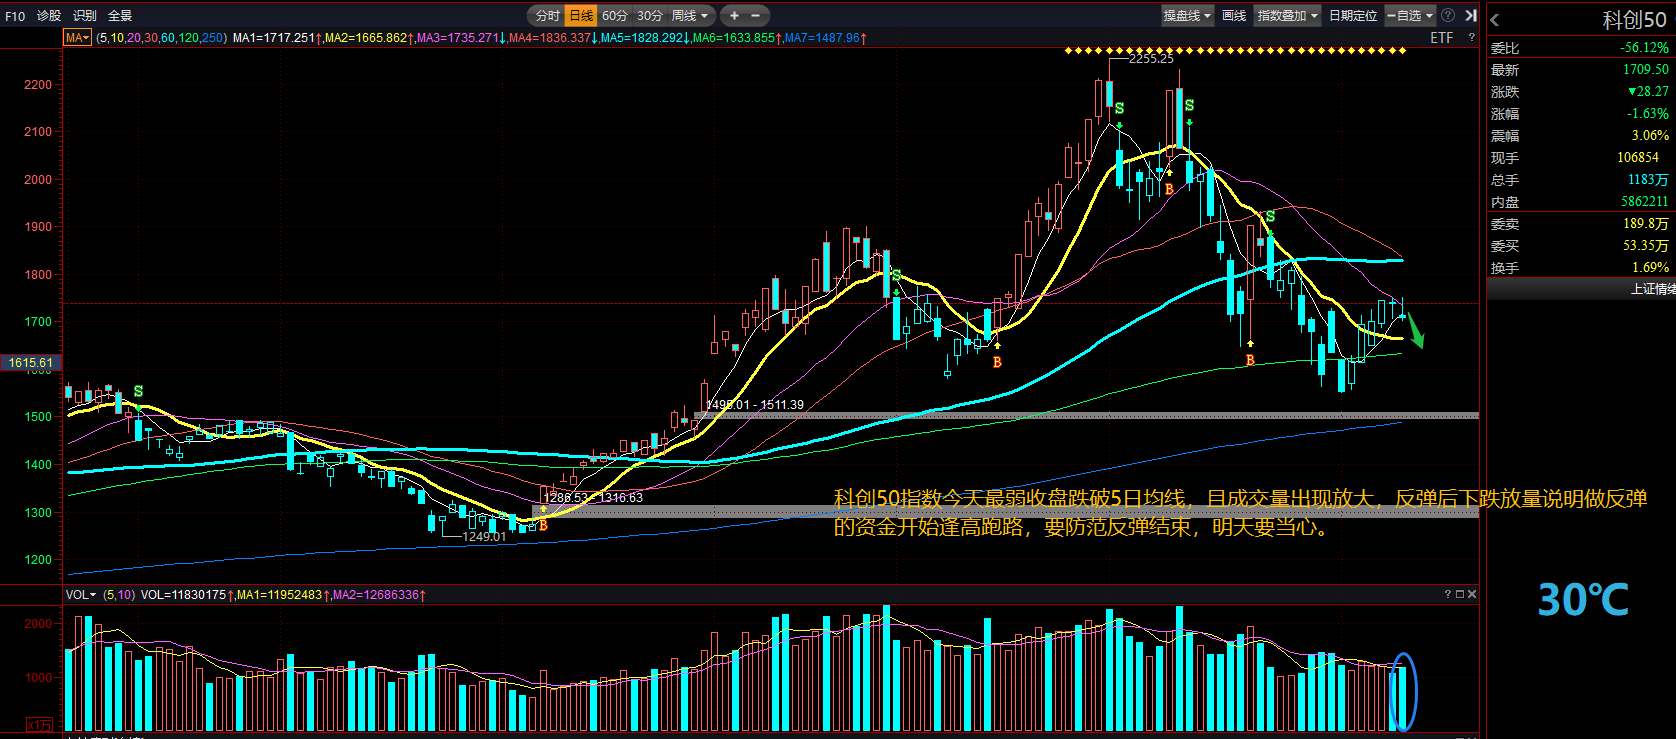Viewport: 1676px width, 739px height.
Task: Click the 涨跌 value 28.27
Action: click(x=1648, y=92)
